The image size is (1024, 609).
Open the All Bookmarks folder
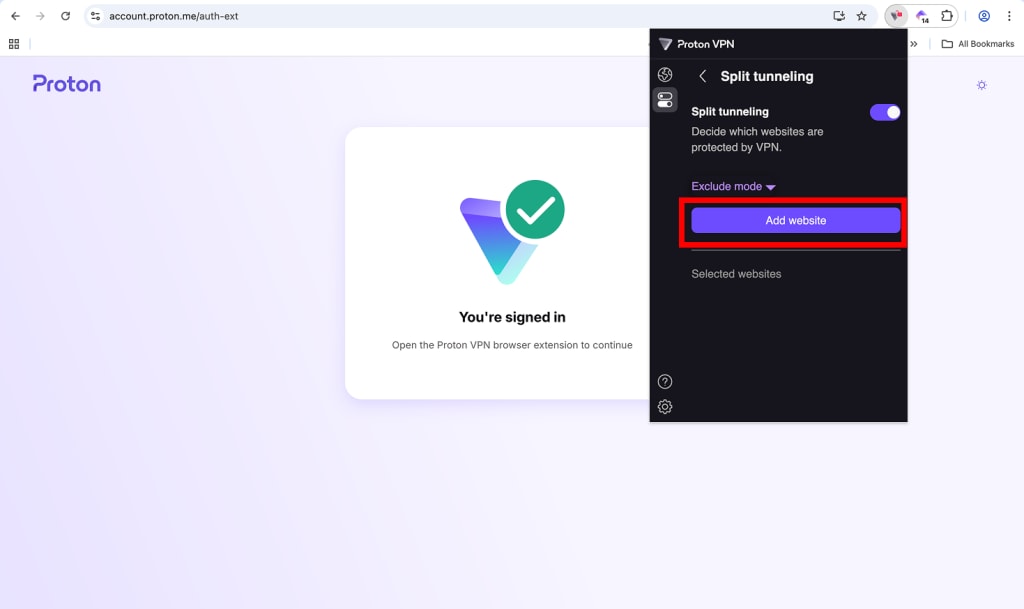pyautogui.click(x=978, y=44)
